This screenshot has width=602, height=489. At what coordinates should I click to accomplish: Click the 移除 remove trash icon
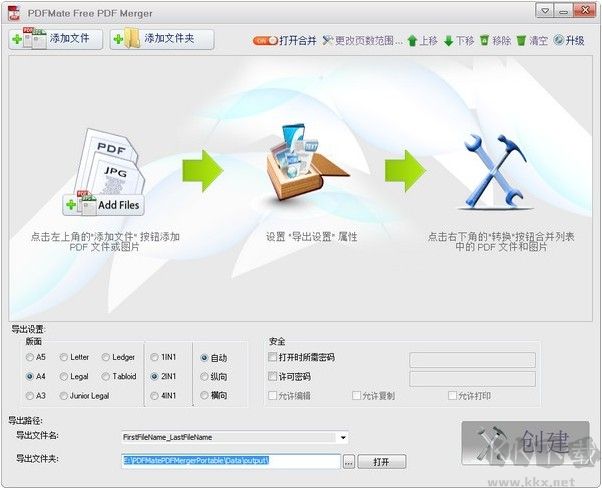click(x=485, y=40)
